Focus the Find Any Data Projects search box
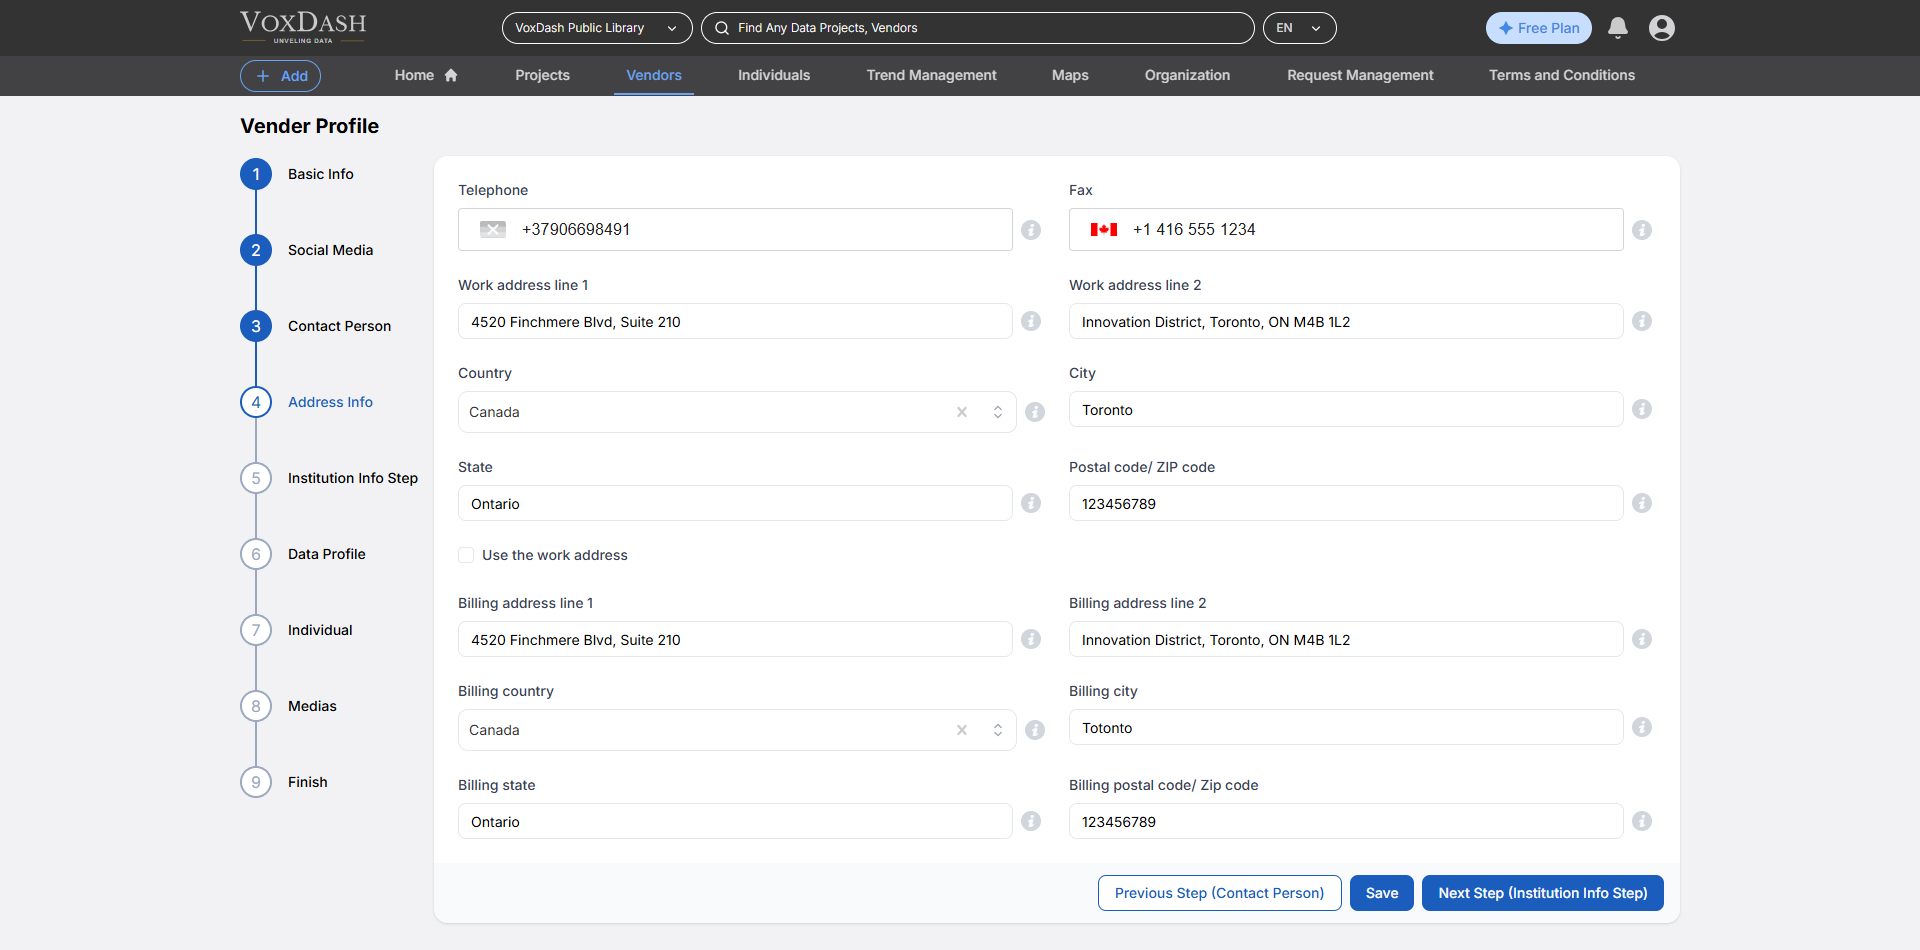This screenshot has width=1920, height=950. pos(978,28)
